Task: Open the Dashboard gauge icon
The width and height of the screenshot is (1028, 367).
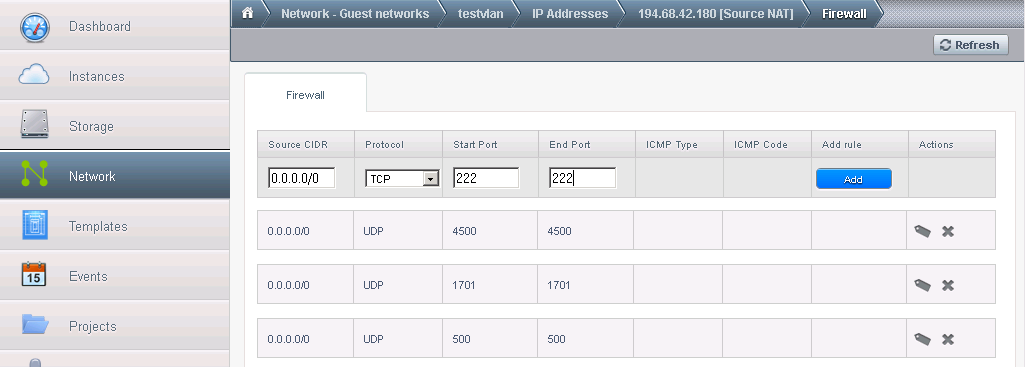Action: pos(34,27)
